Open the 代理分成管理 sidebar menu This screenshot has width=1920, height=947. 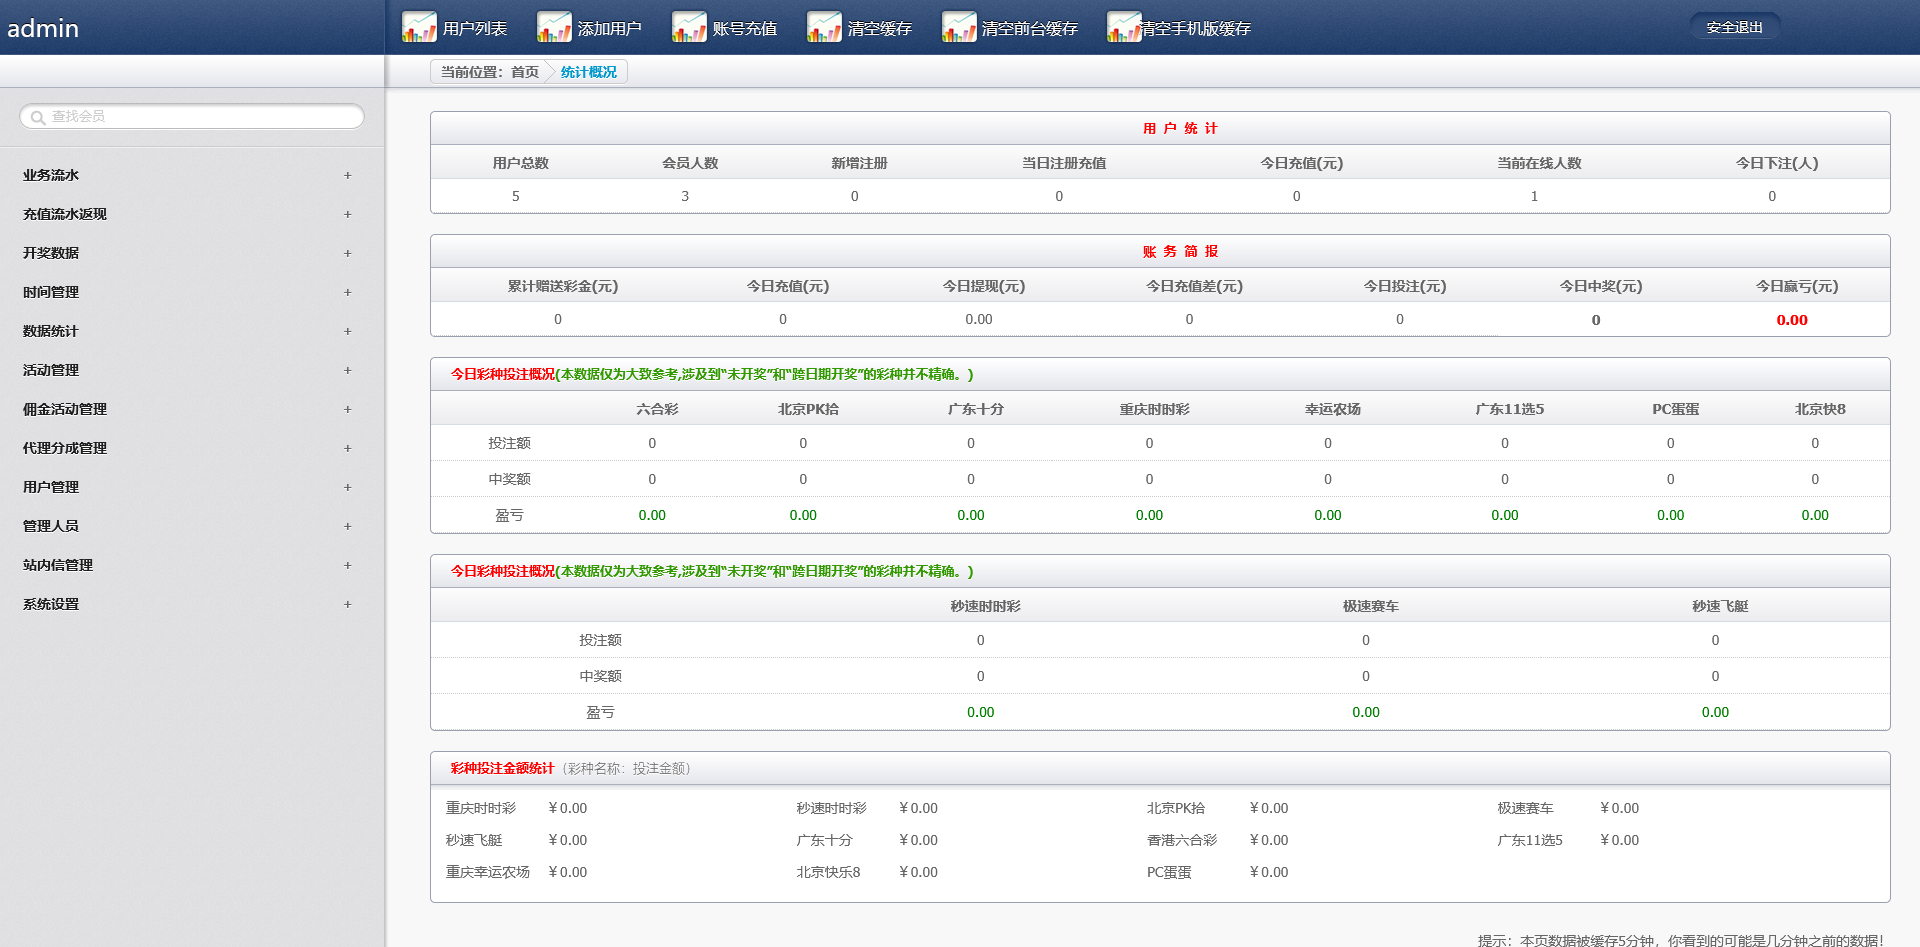(x=65, y=448)
